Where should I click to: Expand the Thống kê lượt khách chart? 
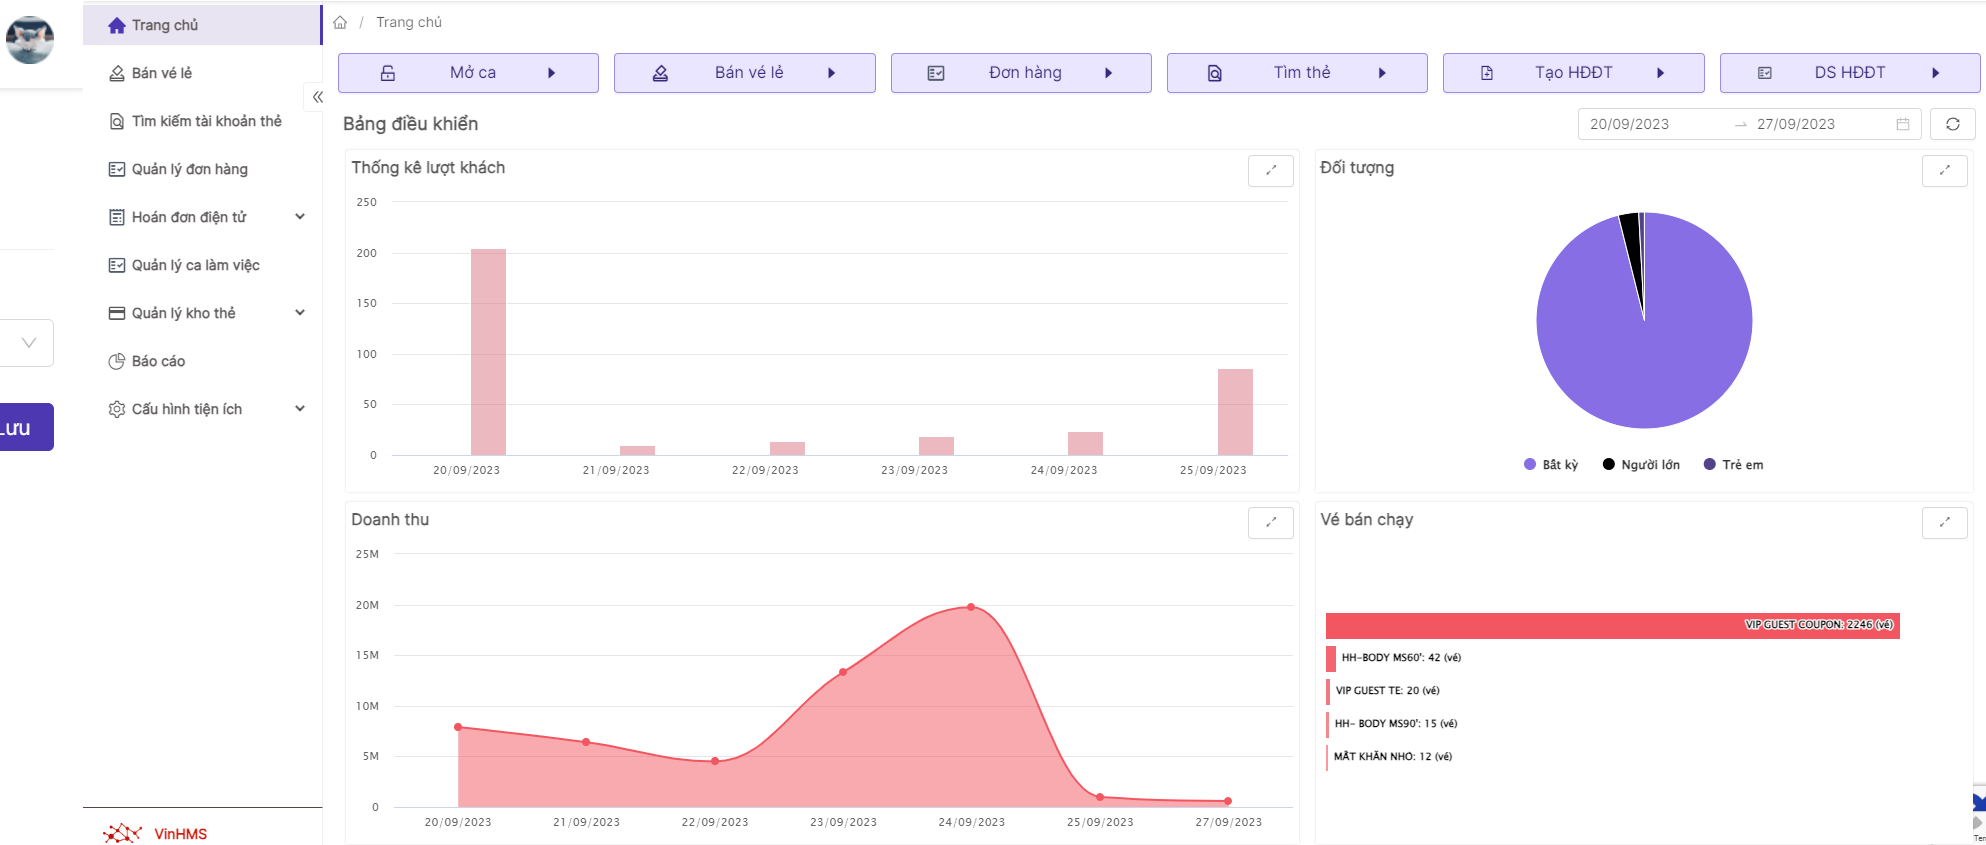click(x=1270, y=170)
